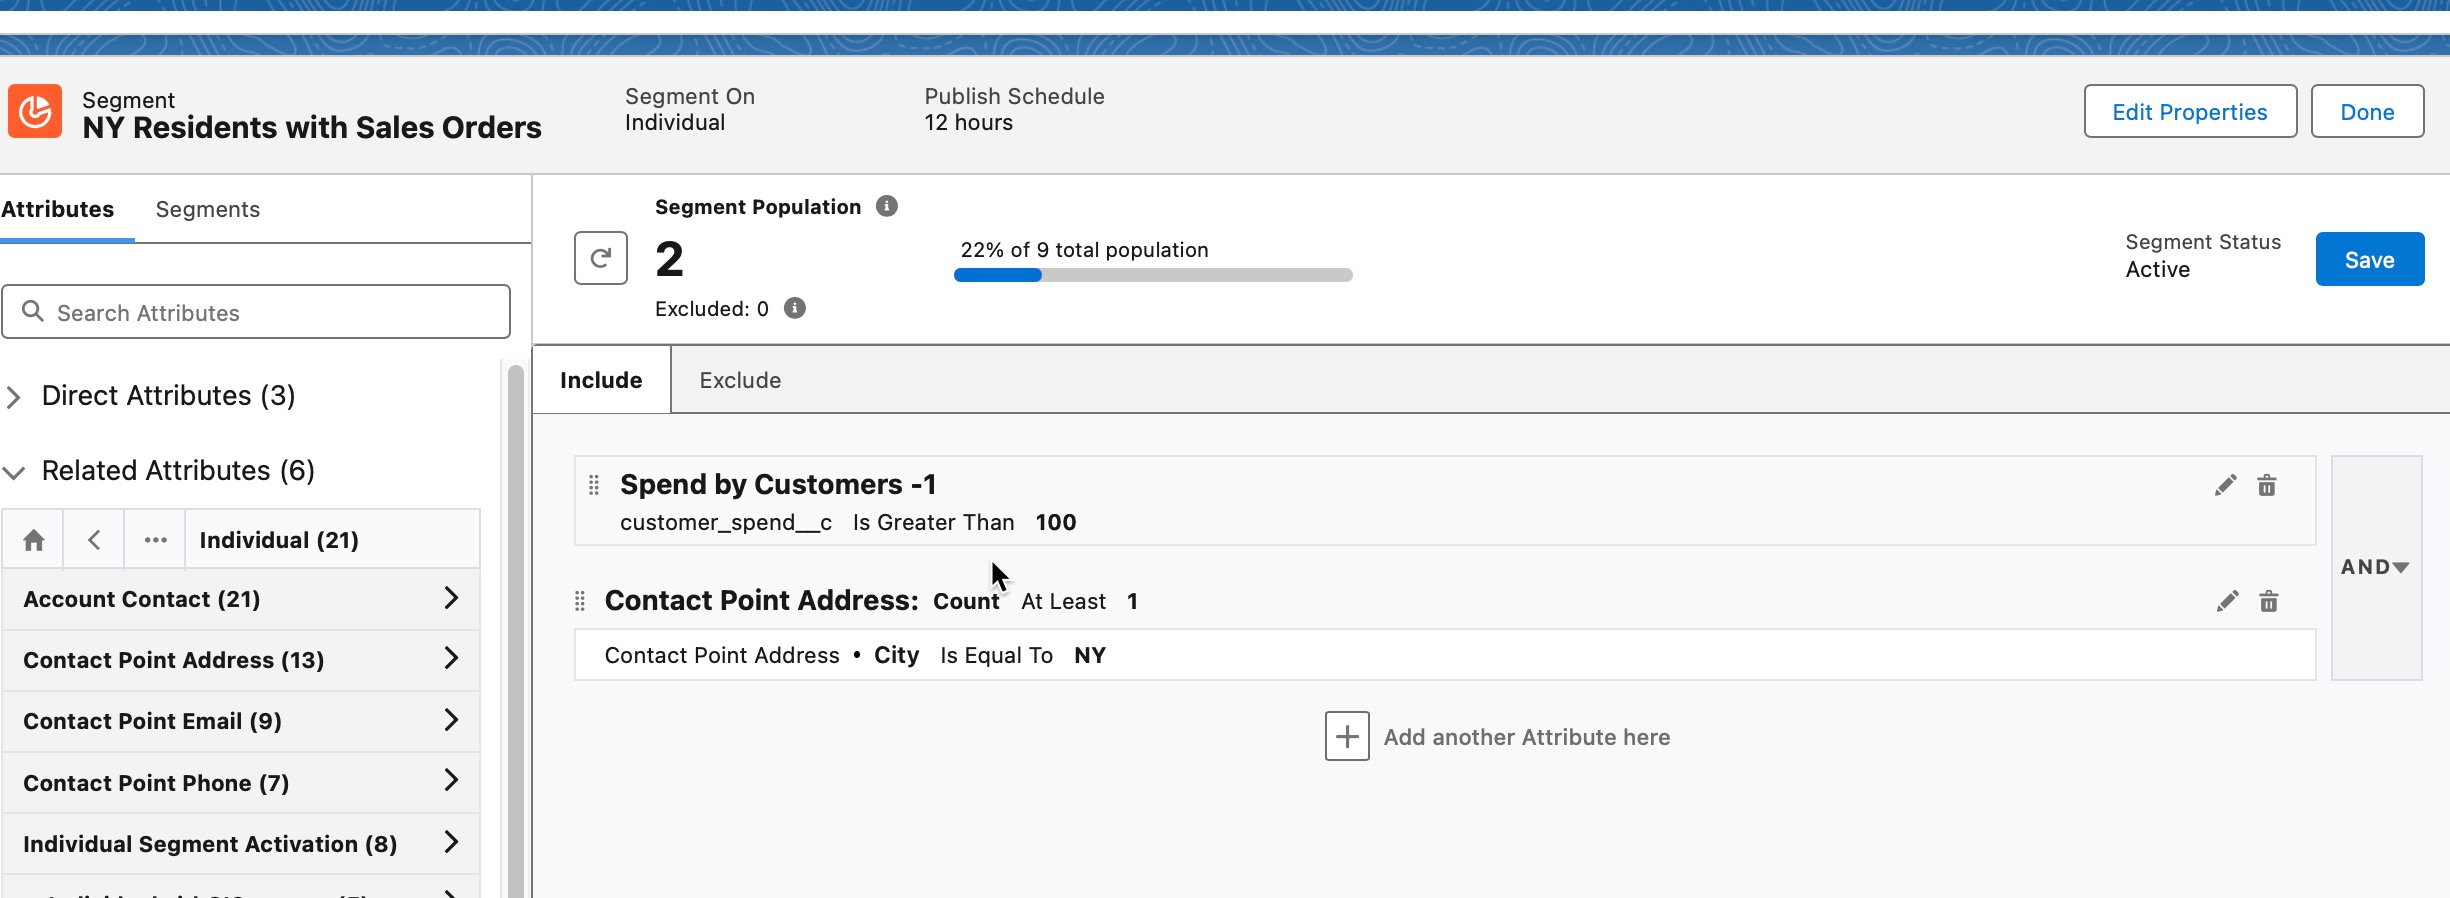Open the AND operator dropdown
Screen dimensions: 2450x898
pos(2375,567)
